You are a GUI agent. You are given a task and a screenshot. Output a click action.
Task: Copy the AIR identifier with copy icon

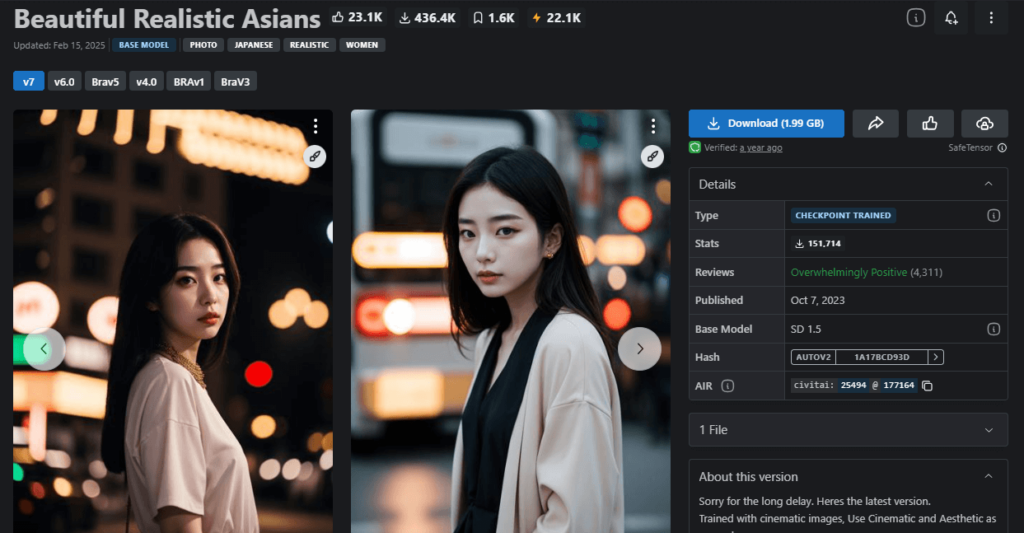tap(927, 386)
